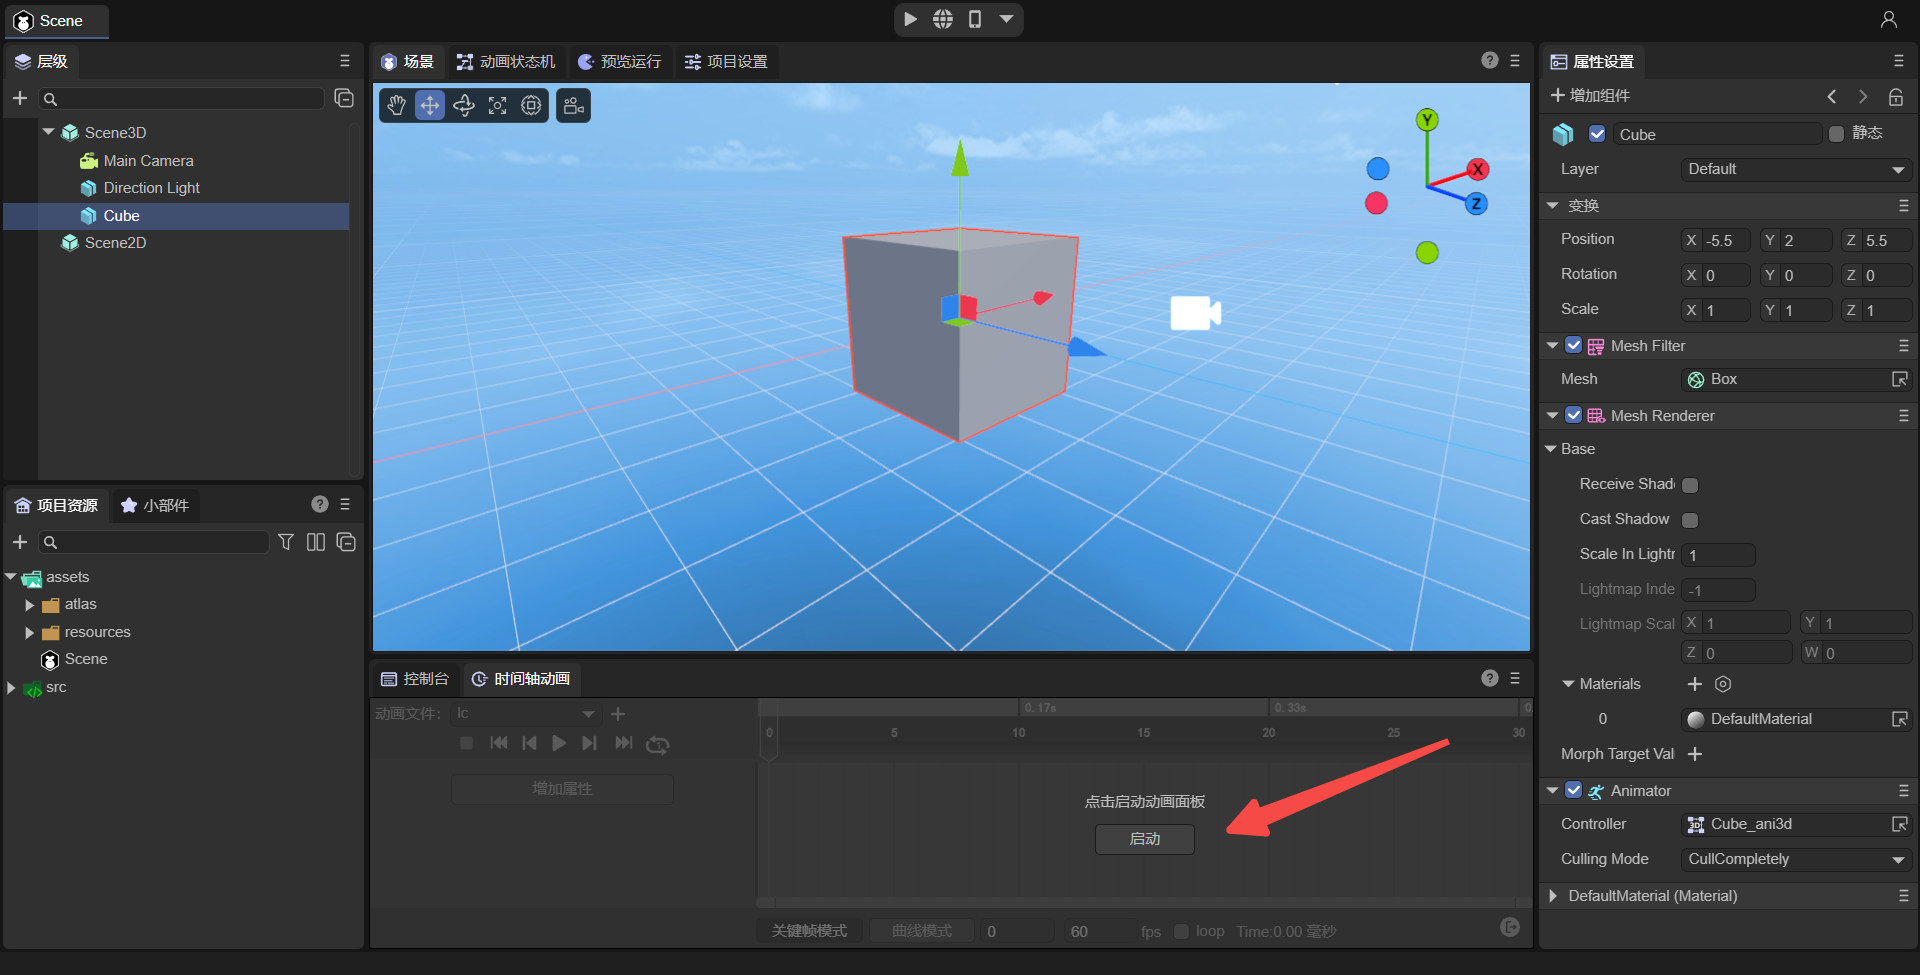Click the 增加组件 add component button
This screenshot has width=1920, height=975.
coord(1590,96)
